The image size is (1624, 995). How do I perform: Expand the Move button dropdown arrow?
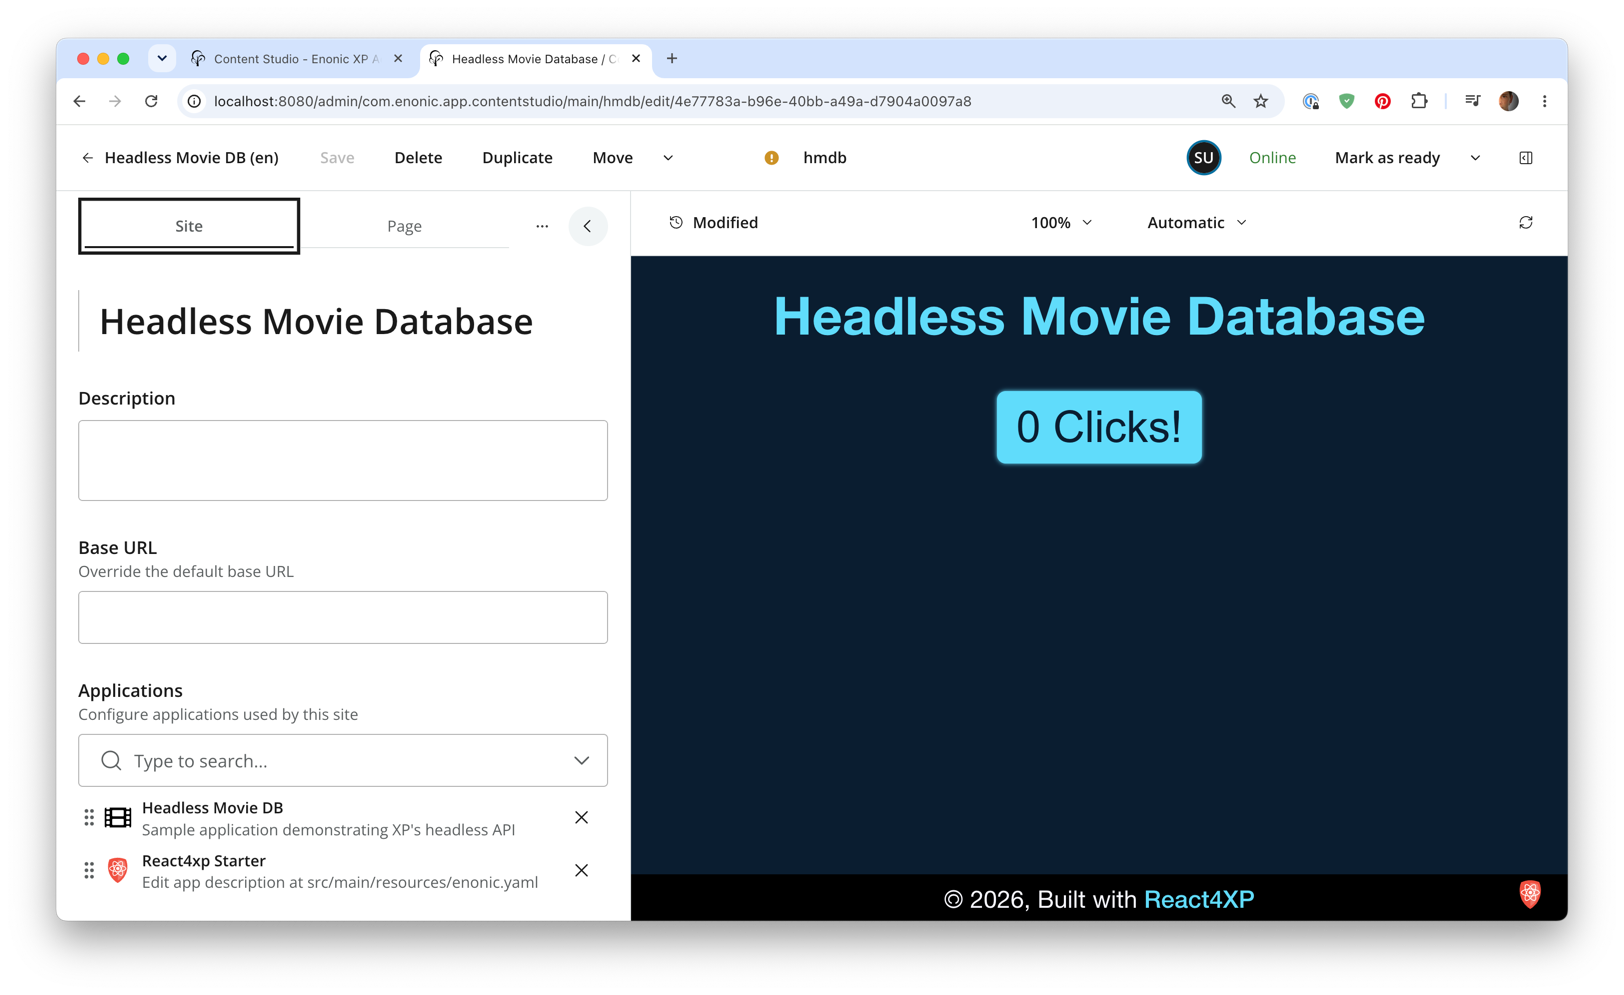coord(668,158)
